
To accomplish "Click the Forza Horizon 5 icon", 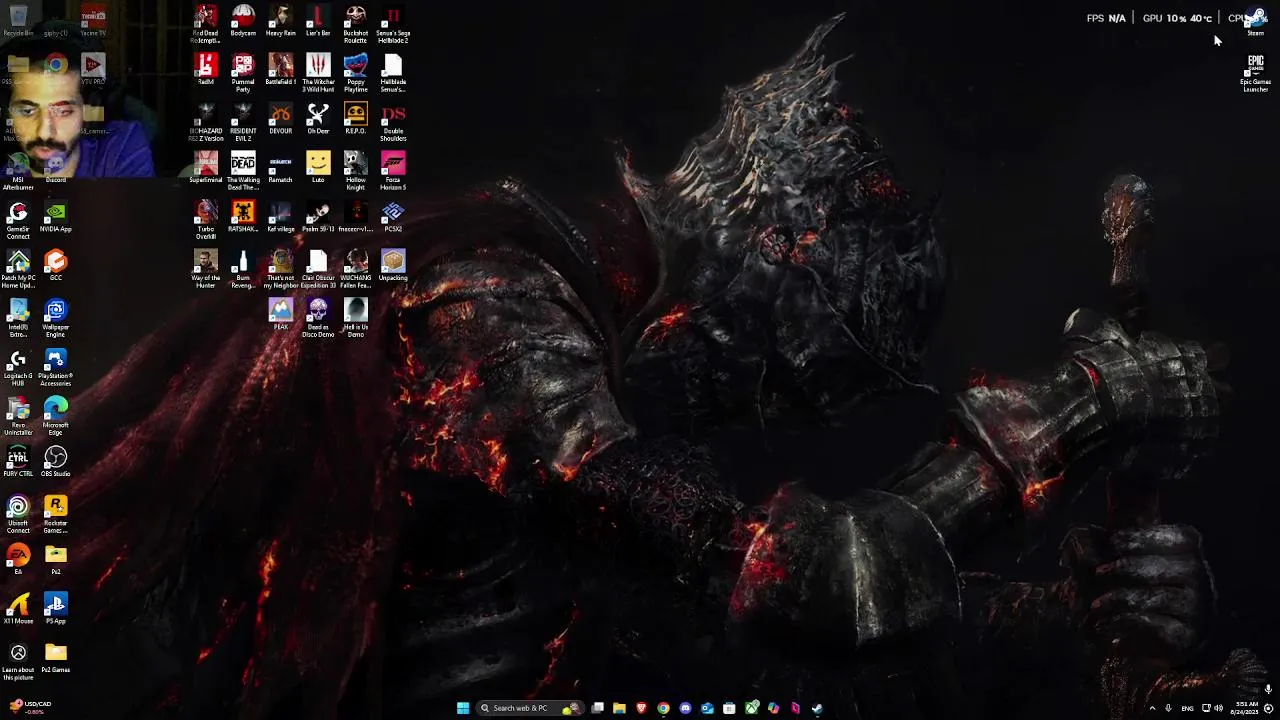I will [x=393, y=171].
